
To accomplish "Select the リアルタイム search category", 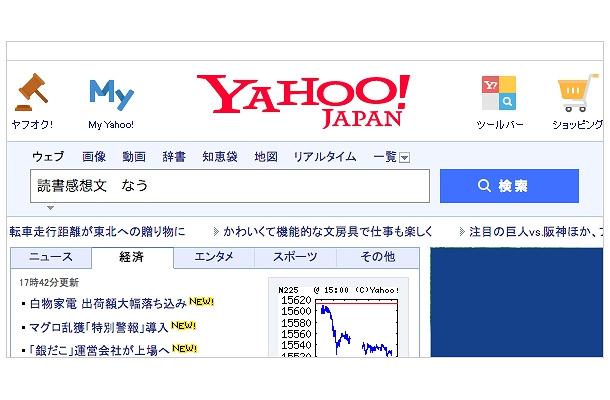I will click(x=325, y=156).
